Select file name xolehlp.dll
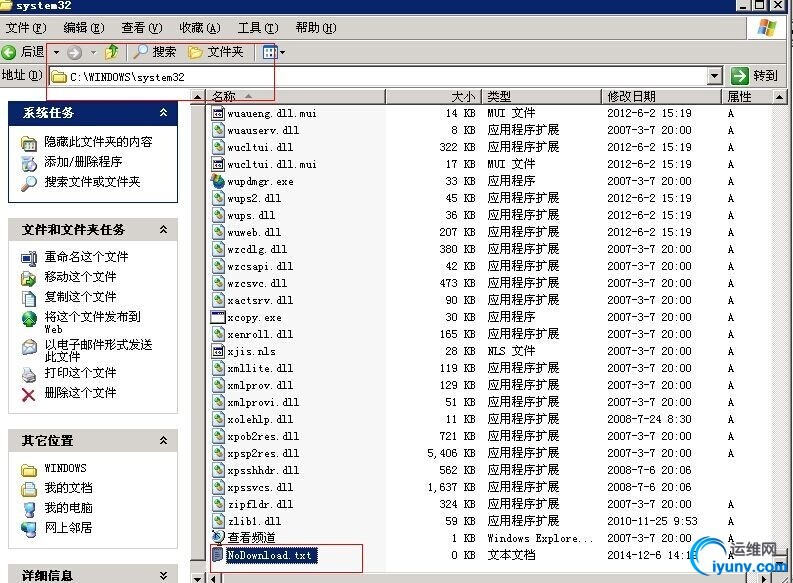793x583 pixels. [260, 419]
